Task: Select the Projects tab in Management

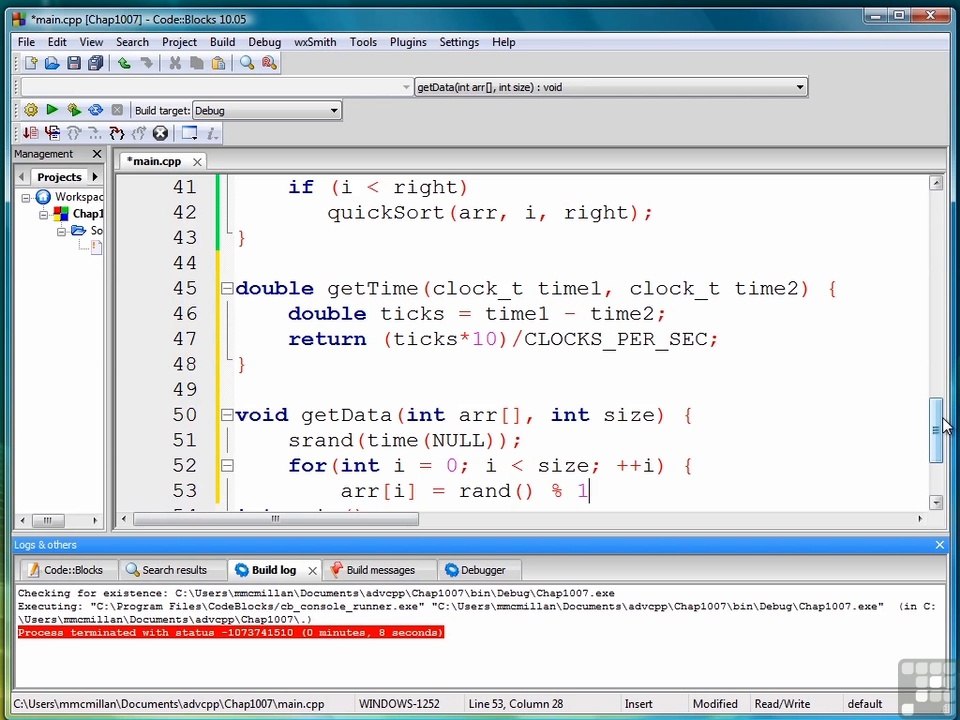Action: [59, 177]
